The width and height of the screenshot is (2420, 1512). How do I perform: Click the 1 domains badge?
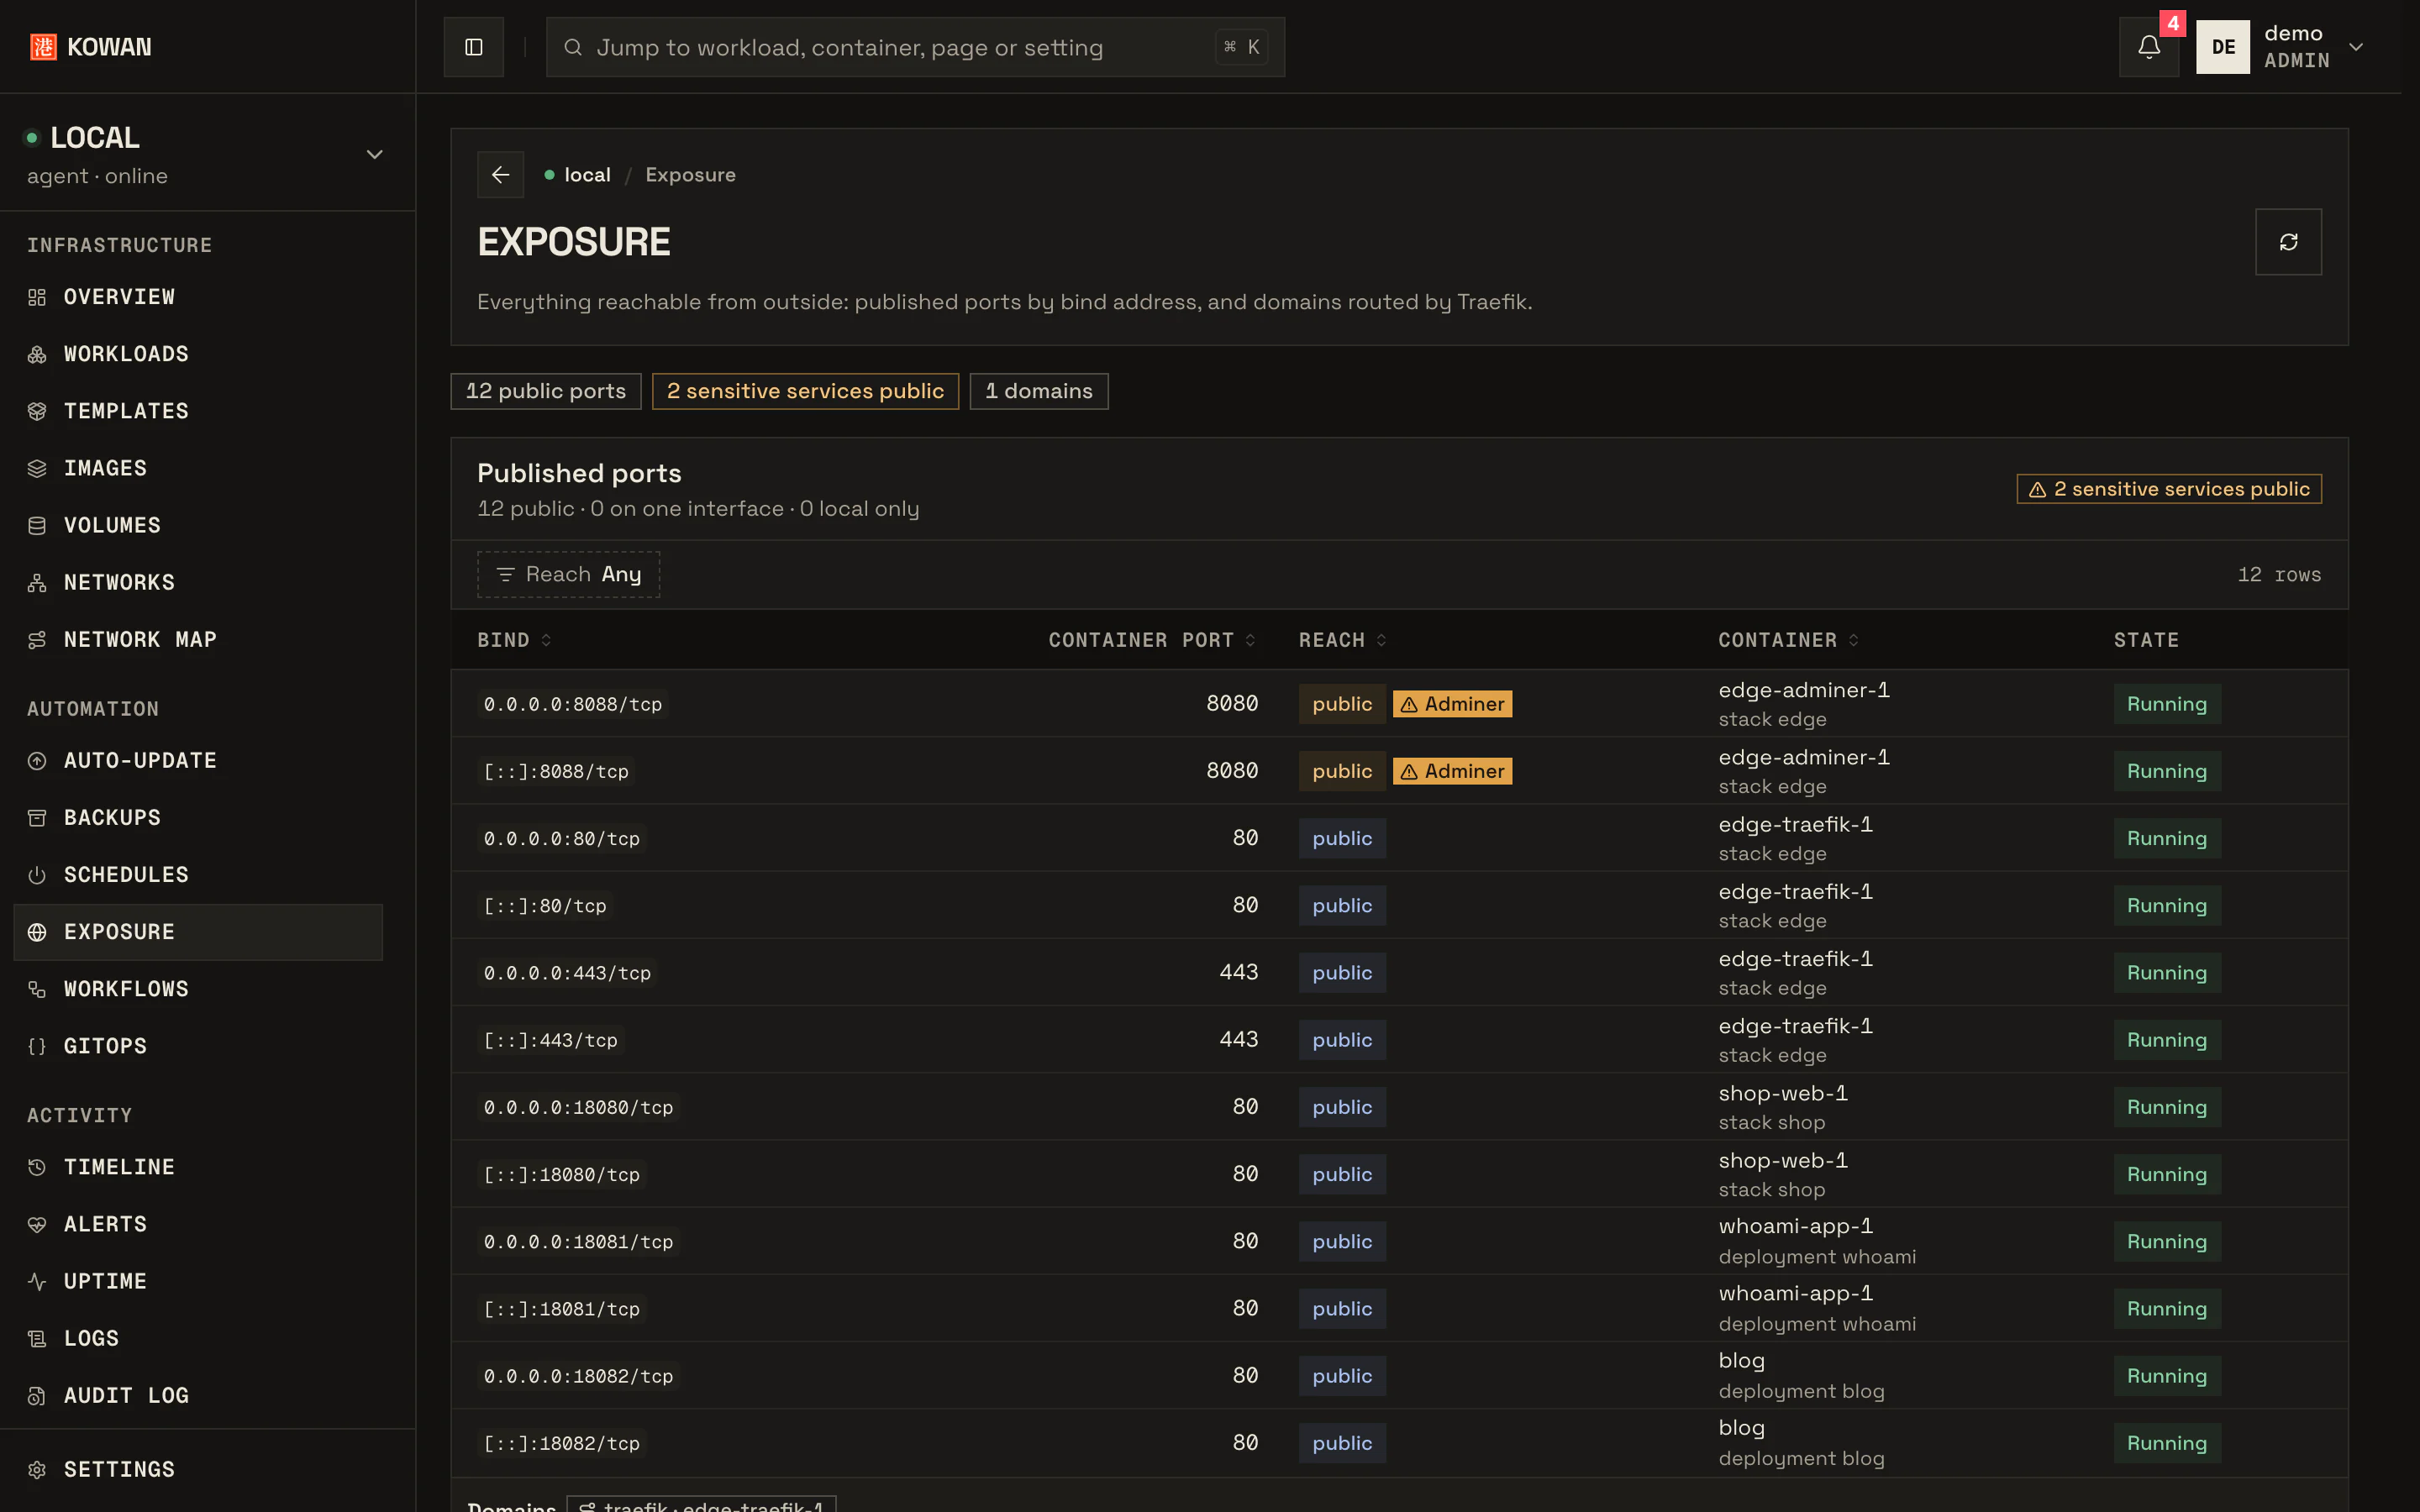[x=1039, y=391]
